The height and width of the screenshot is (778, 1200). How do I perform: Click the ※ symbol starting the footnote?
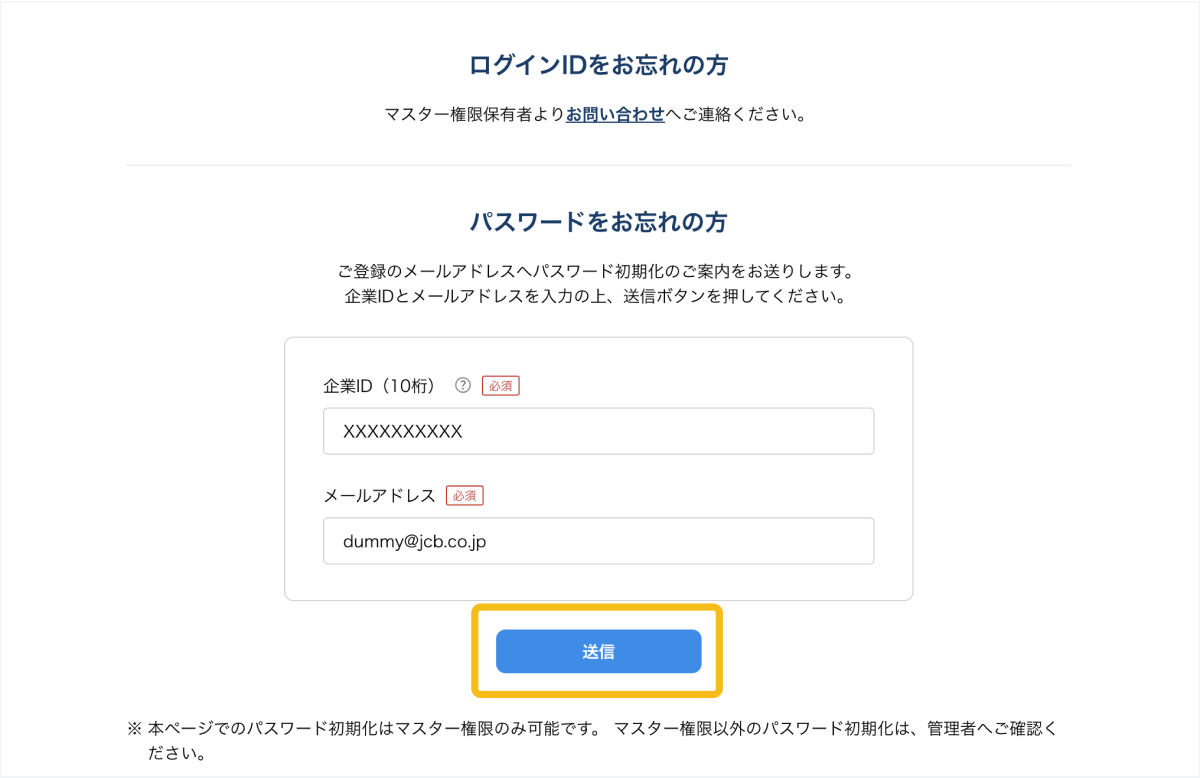click(x=135, y=729)
